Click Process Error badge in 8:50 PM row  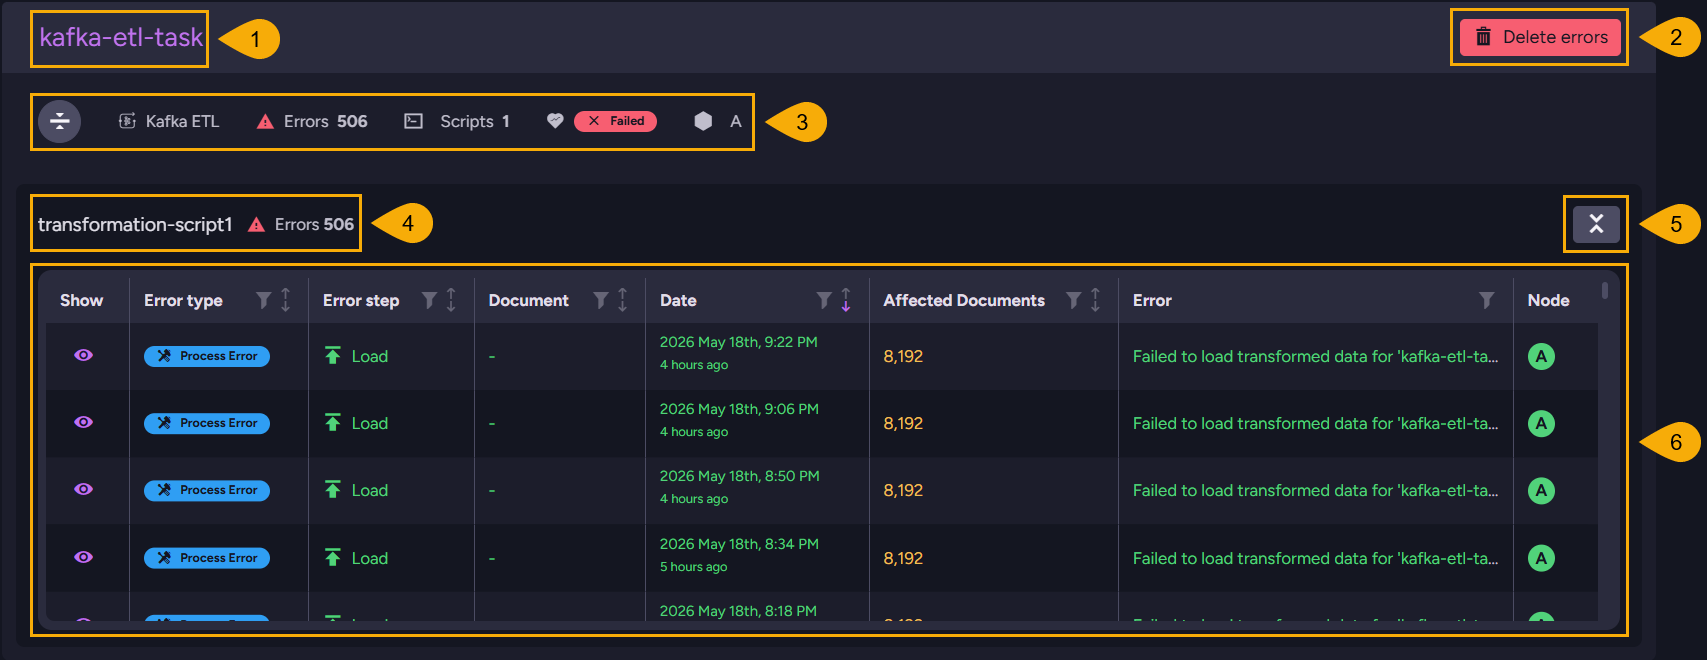(x=207, y=490)
